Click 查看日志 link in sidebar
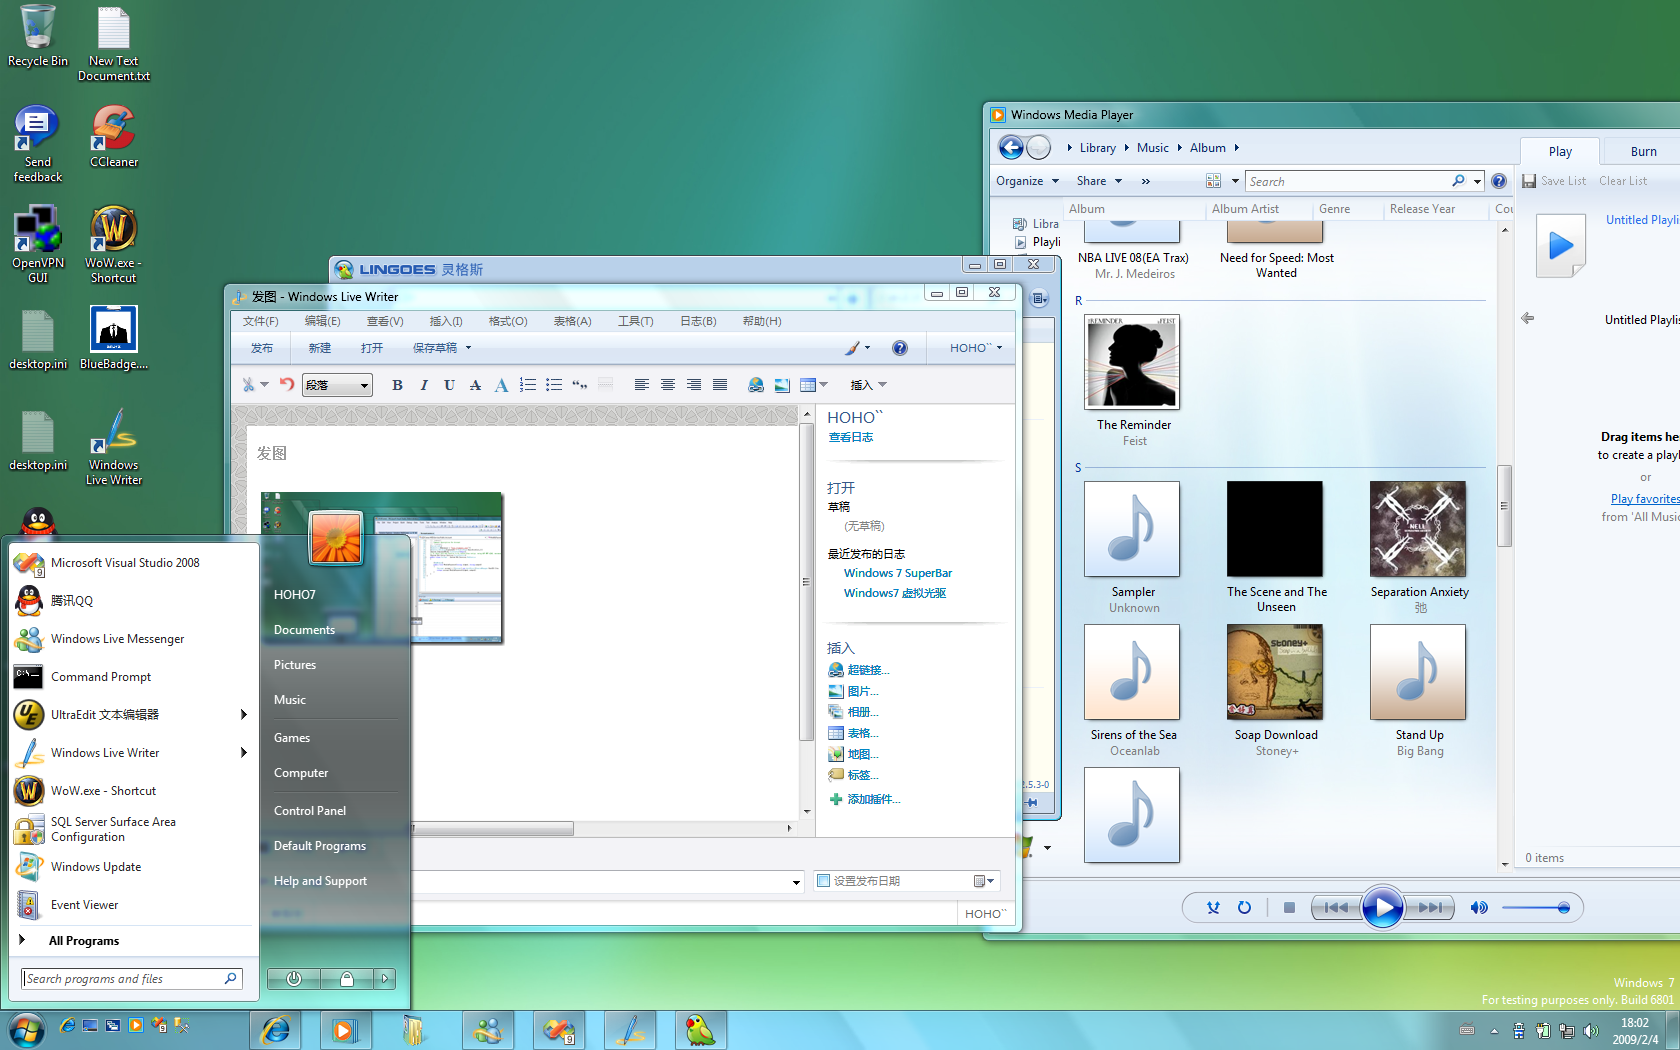The width and height of the screenshot is (1680, 1050). [x=850, y=437]
